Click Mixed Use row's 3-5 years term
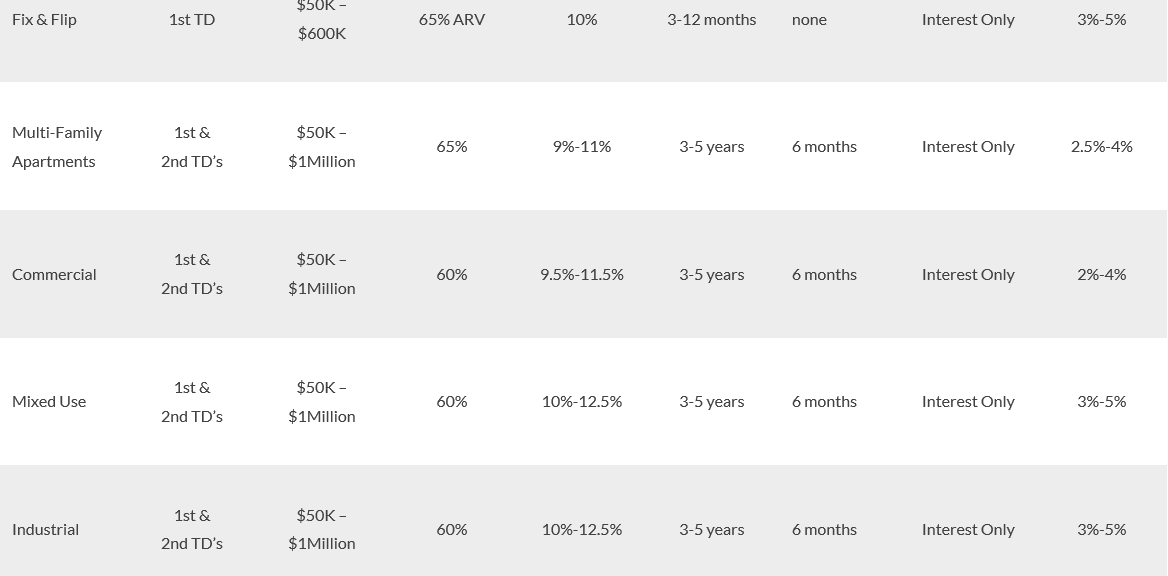 click(x=711, y=402)
